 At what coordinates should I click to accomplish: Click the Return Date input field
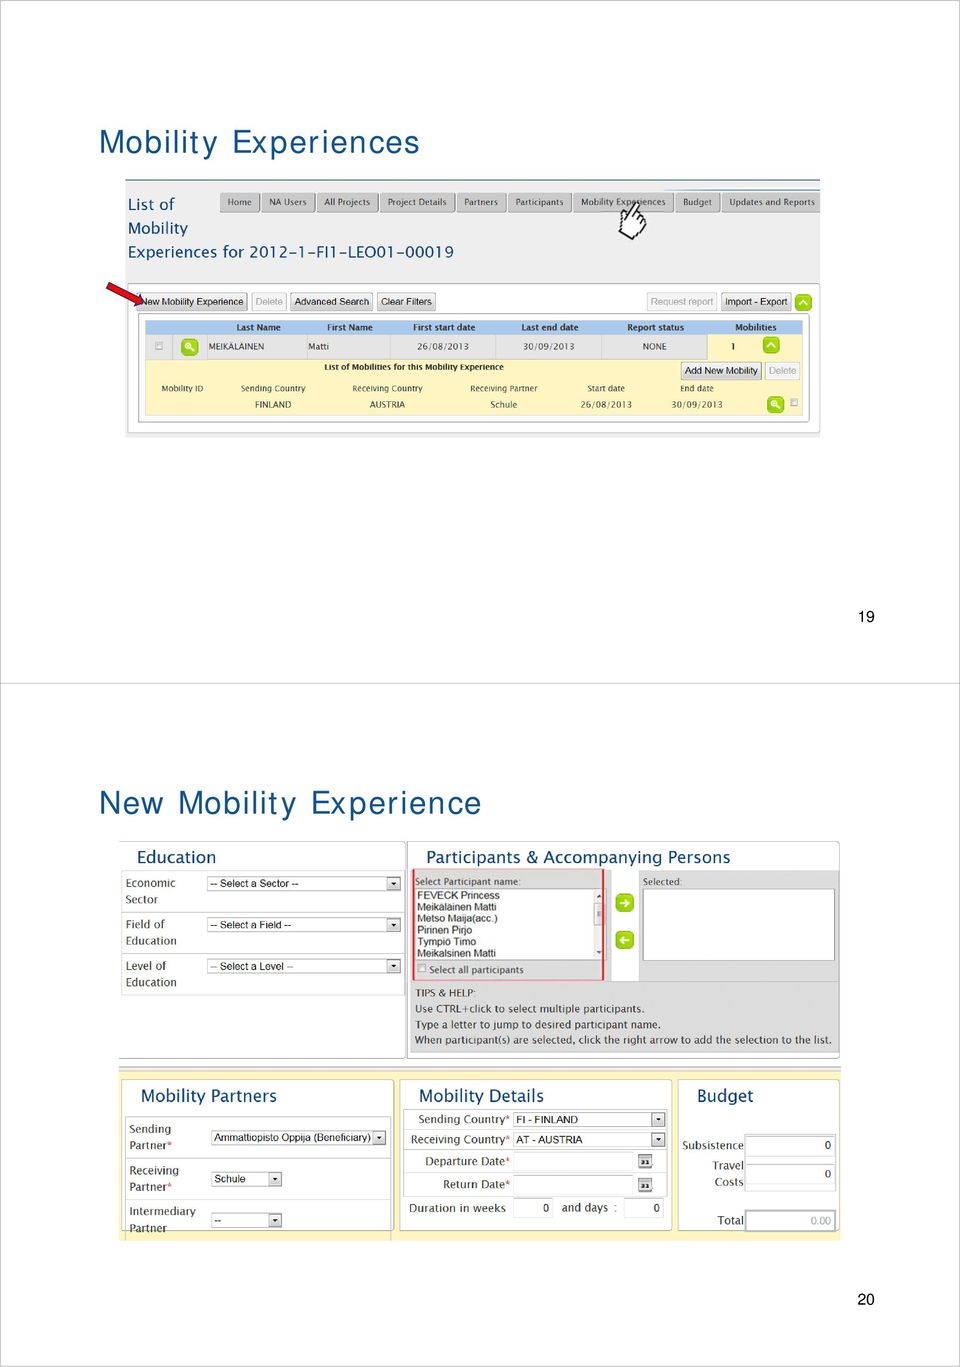(575, 1185)
